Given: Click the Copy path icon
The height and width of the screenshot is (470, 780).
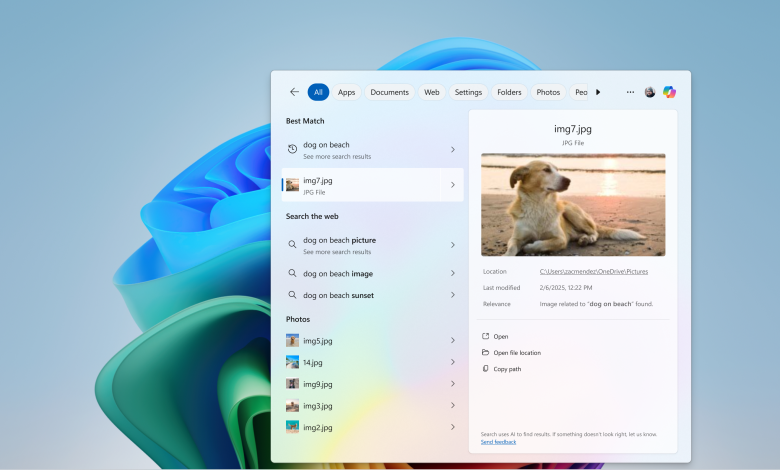Looking at the screenshot, I should click(x=486, y=369).
